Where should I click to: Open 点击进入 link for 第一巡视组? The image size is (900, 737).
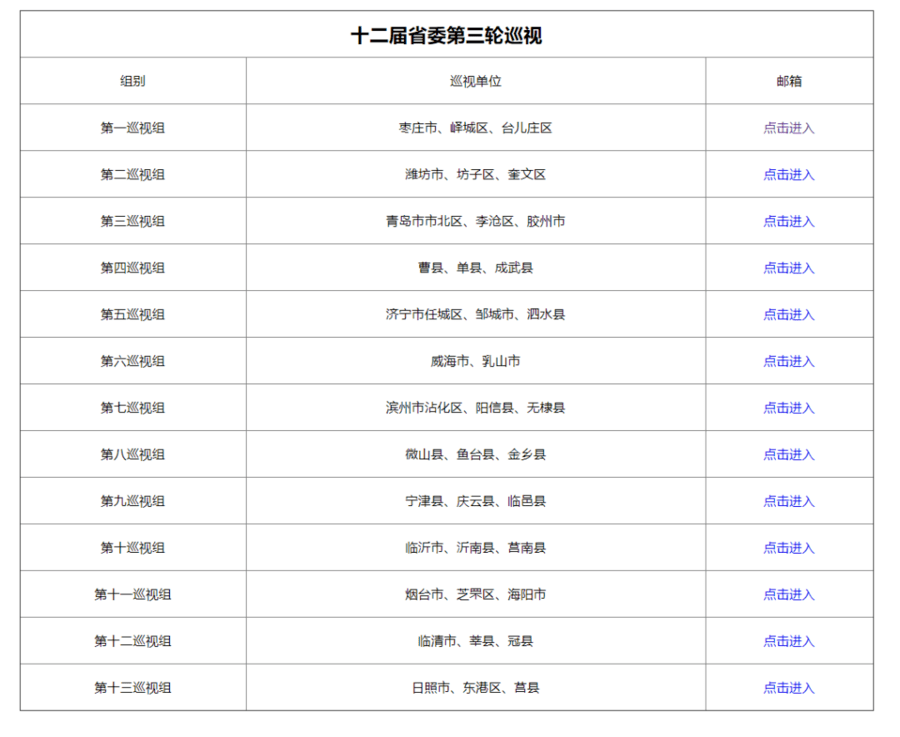(789, 128)
